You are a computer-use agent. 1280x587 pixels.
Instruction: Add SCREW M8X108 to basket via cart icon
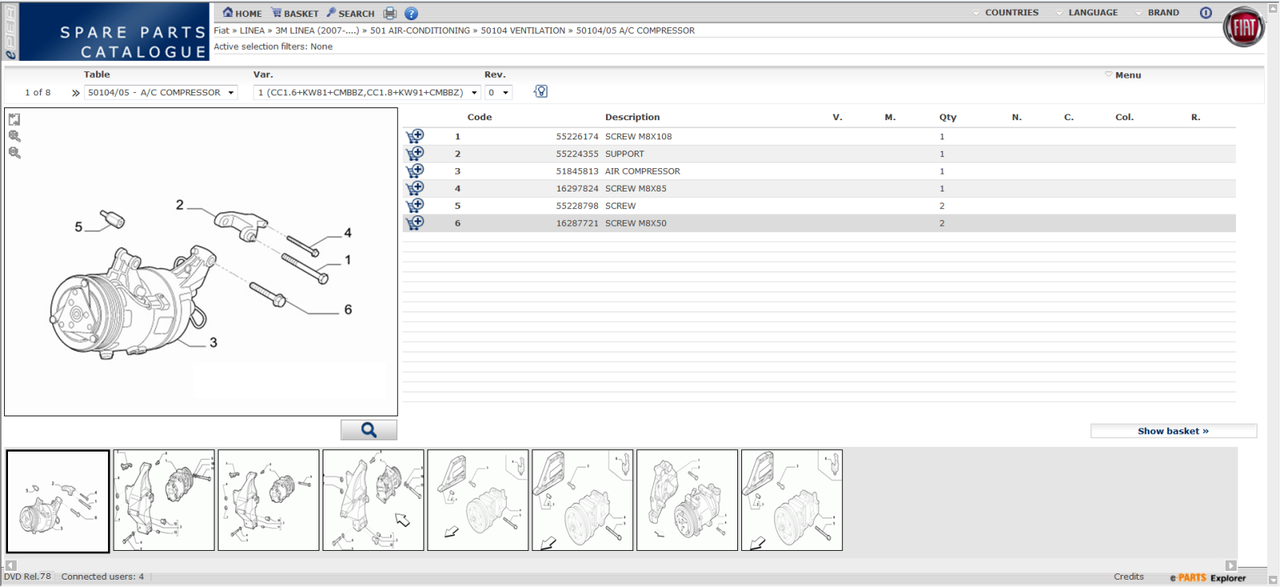[x=414, y=136]
